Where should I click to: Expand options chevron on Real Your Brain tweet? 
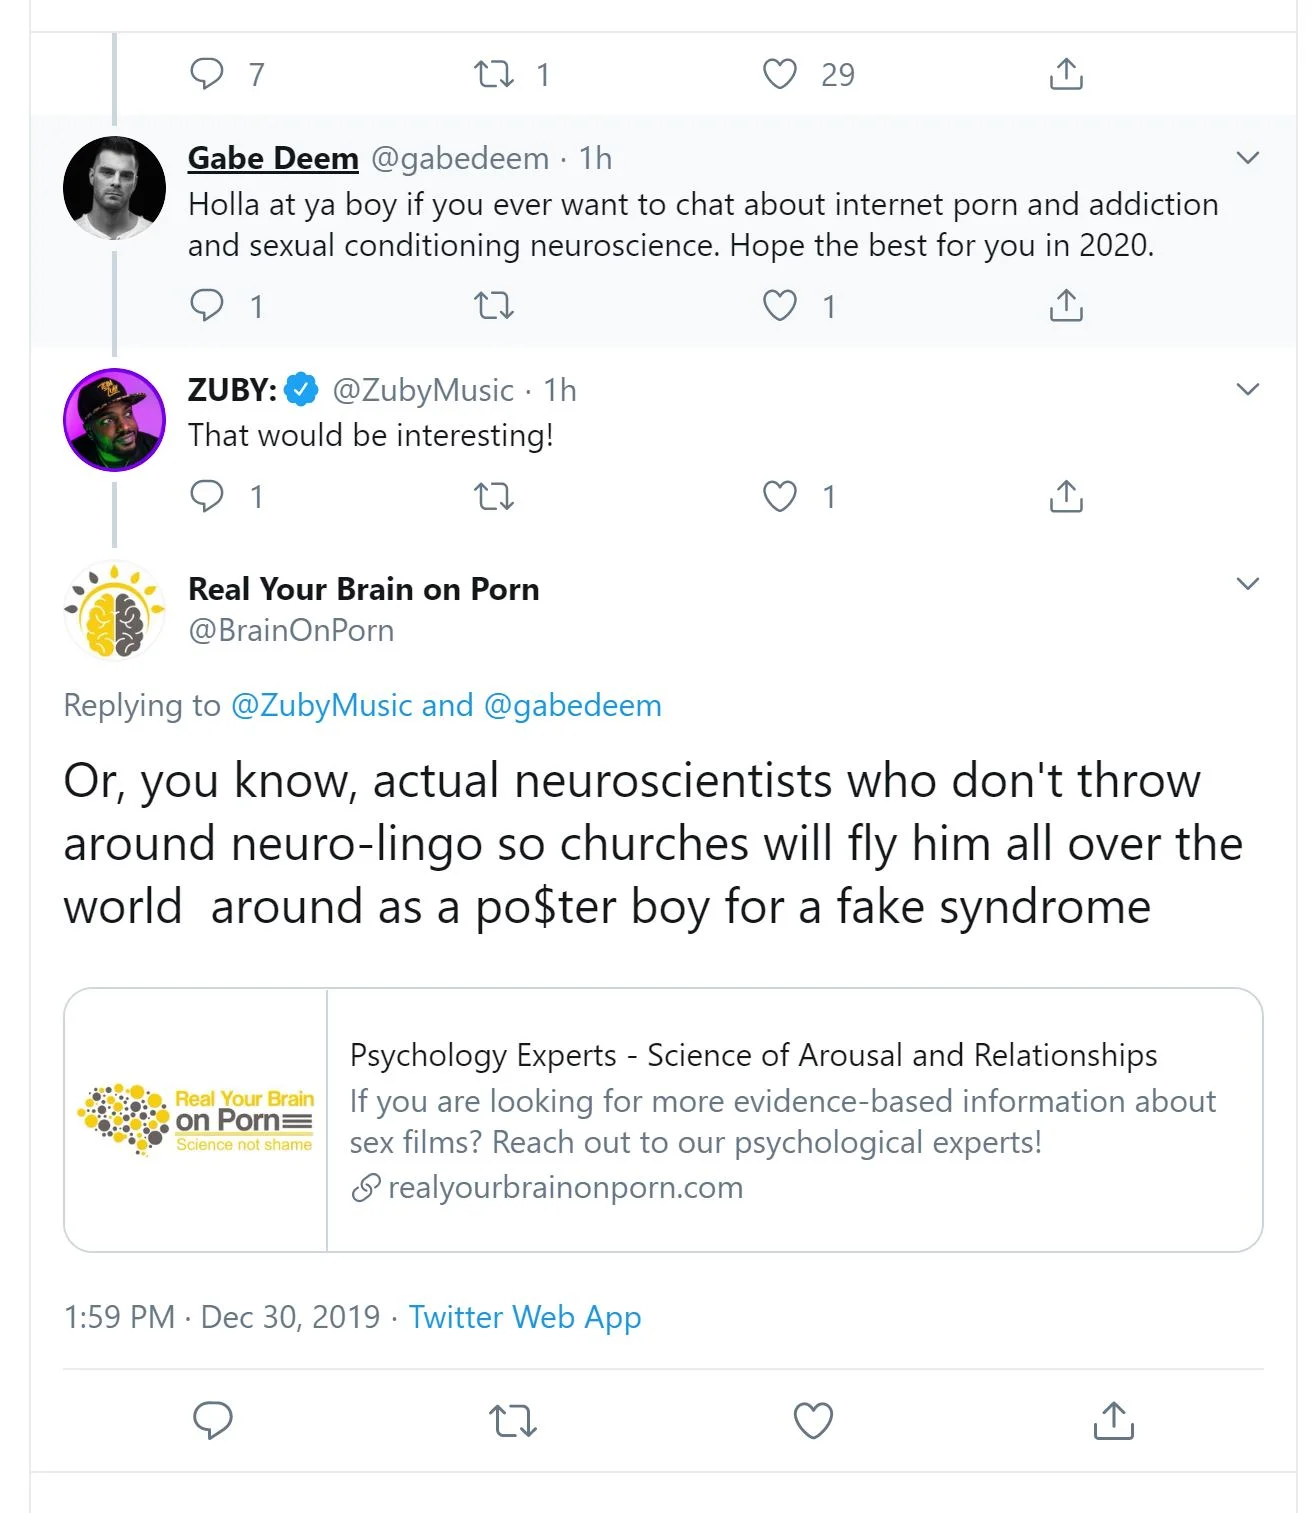point(1247,584)
